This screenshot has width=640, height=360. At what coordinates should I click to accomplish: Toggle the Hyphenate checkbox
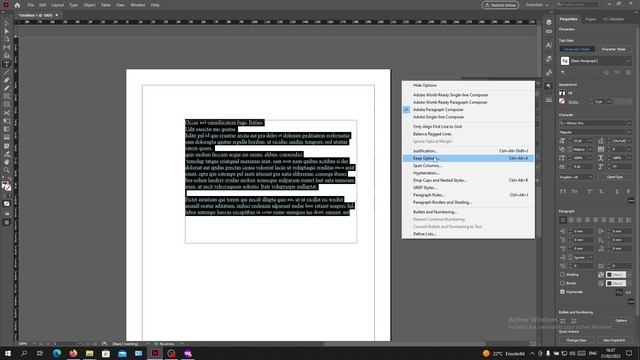tap(562, 292)
